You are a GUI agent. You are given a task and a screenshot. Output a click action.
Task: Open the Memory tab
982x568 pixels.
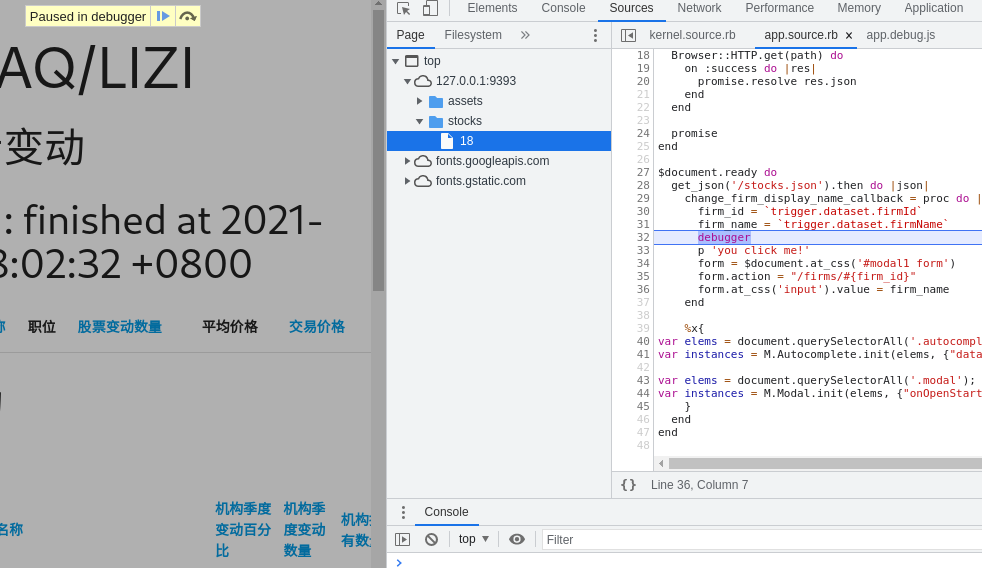(x=859, y=8)
